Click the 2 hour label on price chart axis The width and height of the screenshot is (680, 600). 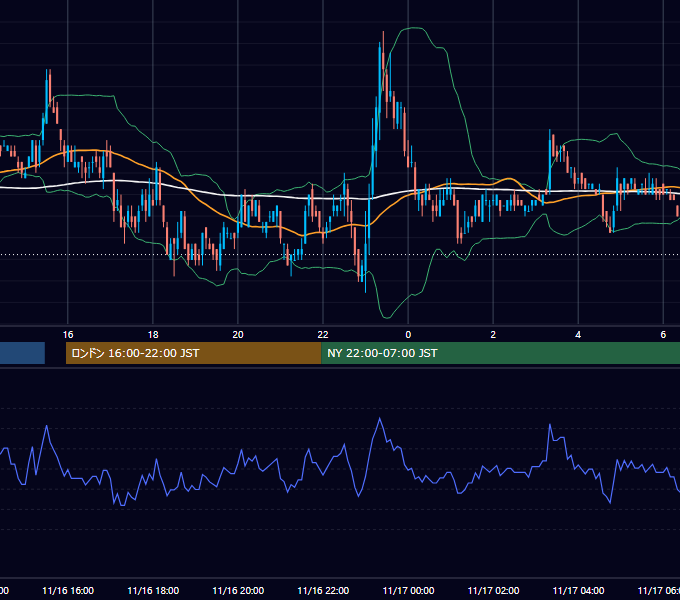[x=493, y=335]
